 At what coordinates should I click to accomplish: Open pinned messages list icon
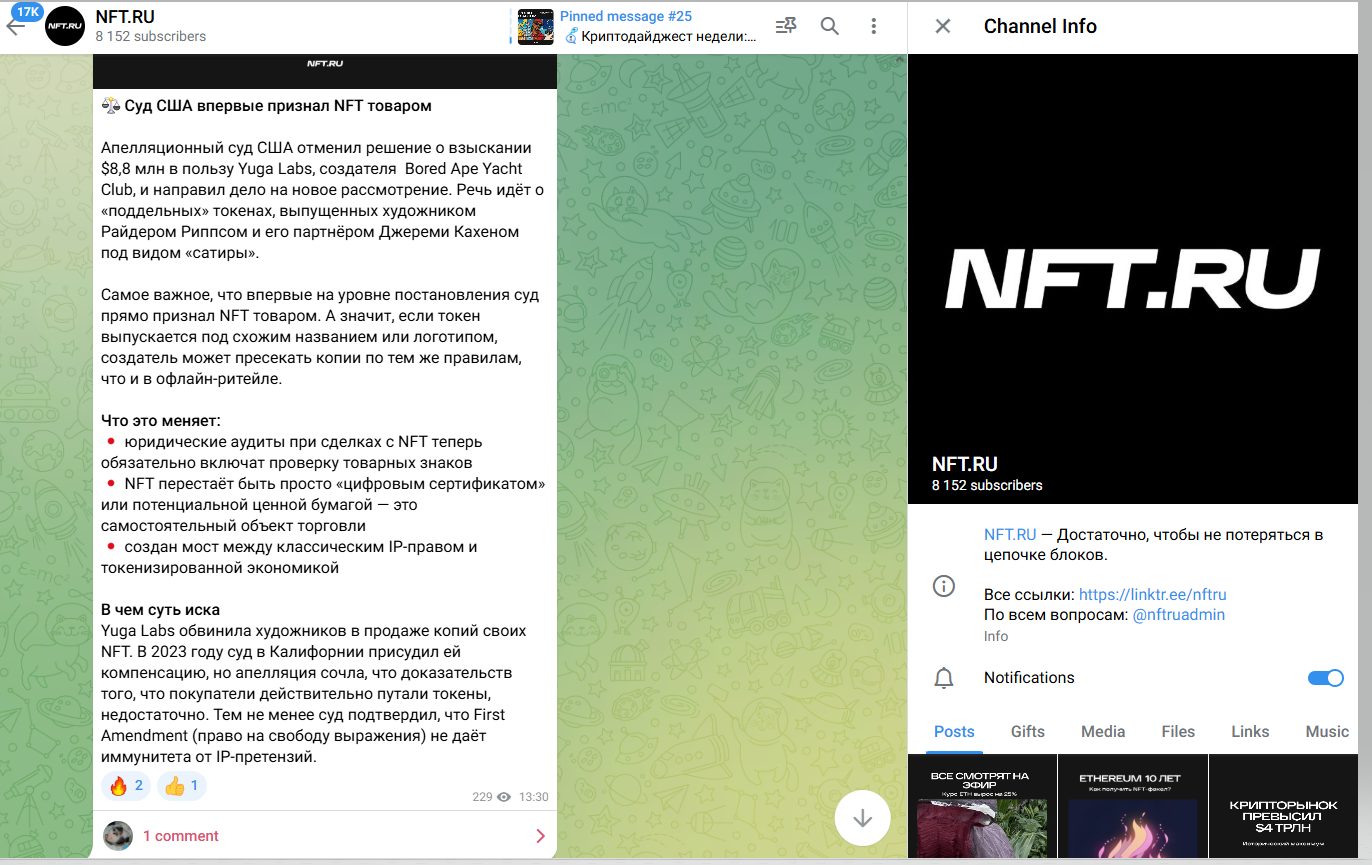[786, 26]
